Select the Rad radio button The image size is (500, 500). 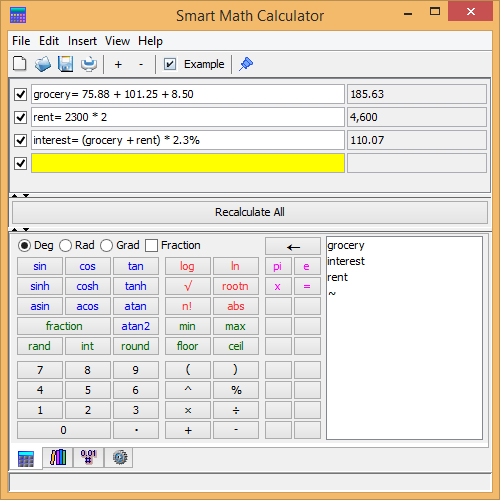(x=65, y=246)
